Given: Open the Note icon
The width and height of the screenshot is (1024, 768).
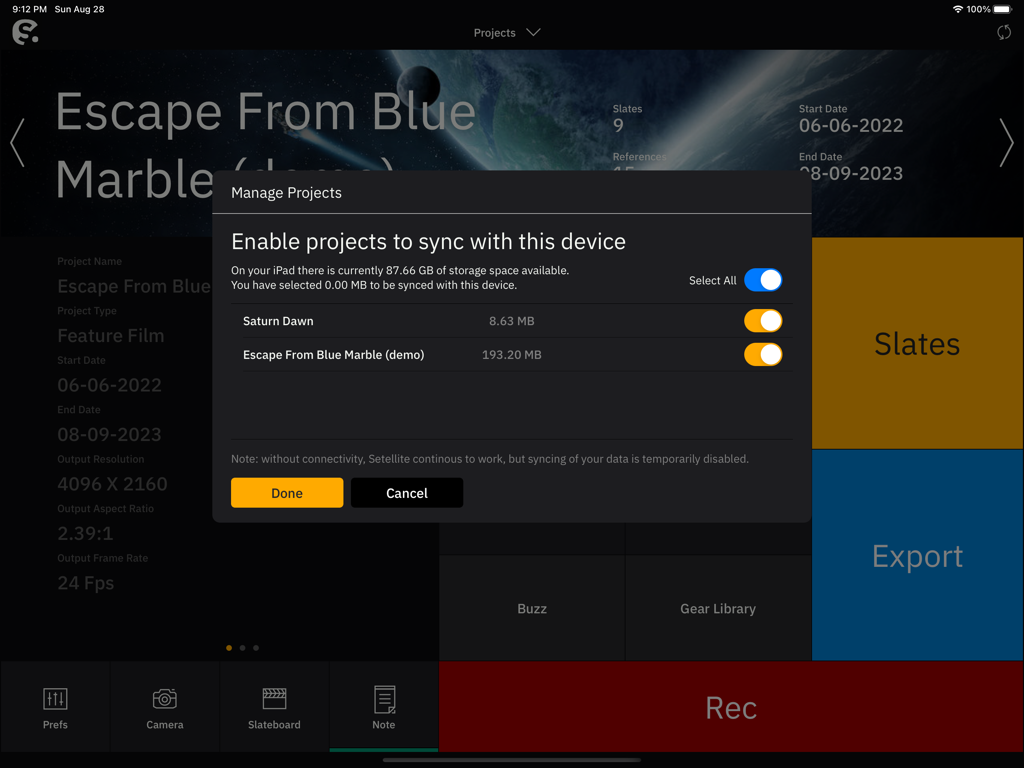Looking at the screenshot, I should pos(384,699).
